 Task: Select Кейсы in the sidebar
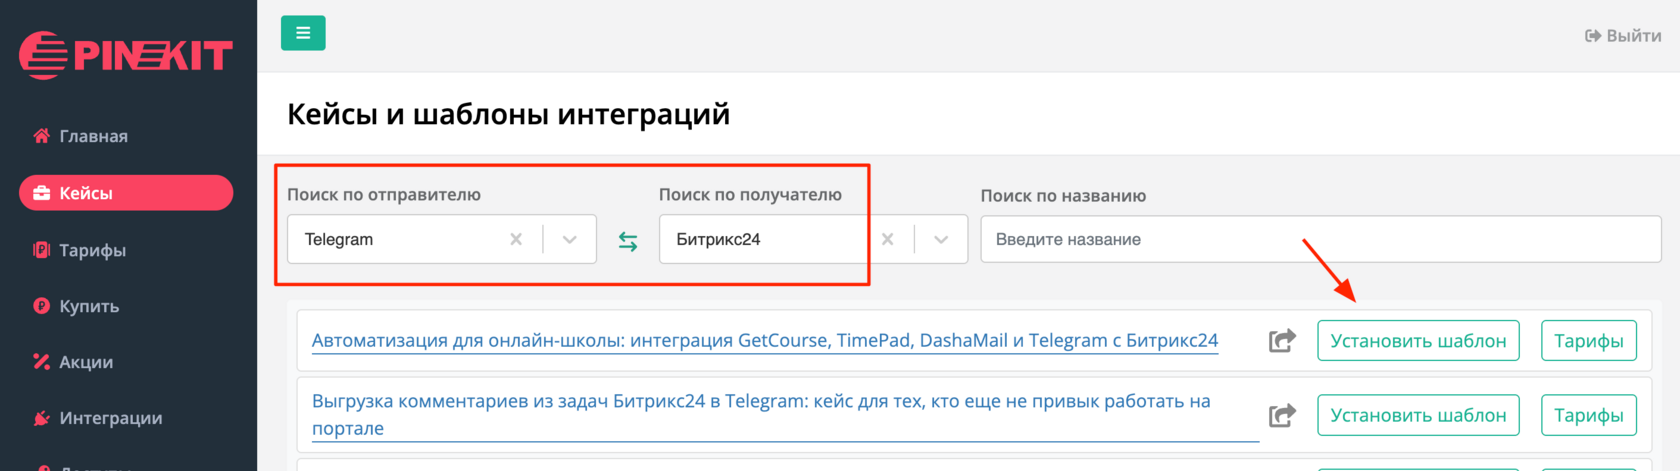(126, 193)
